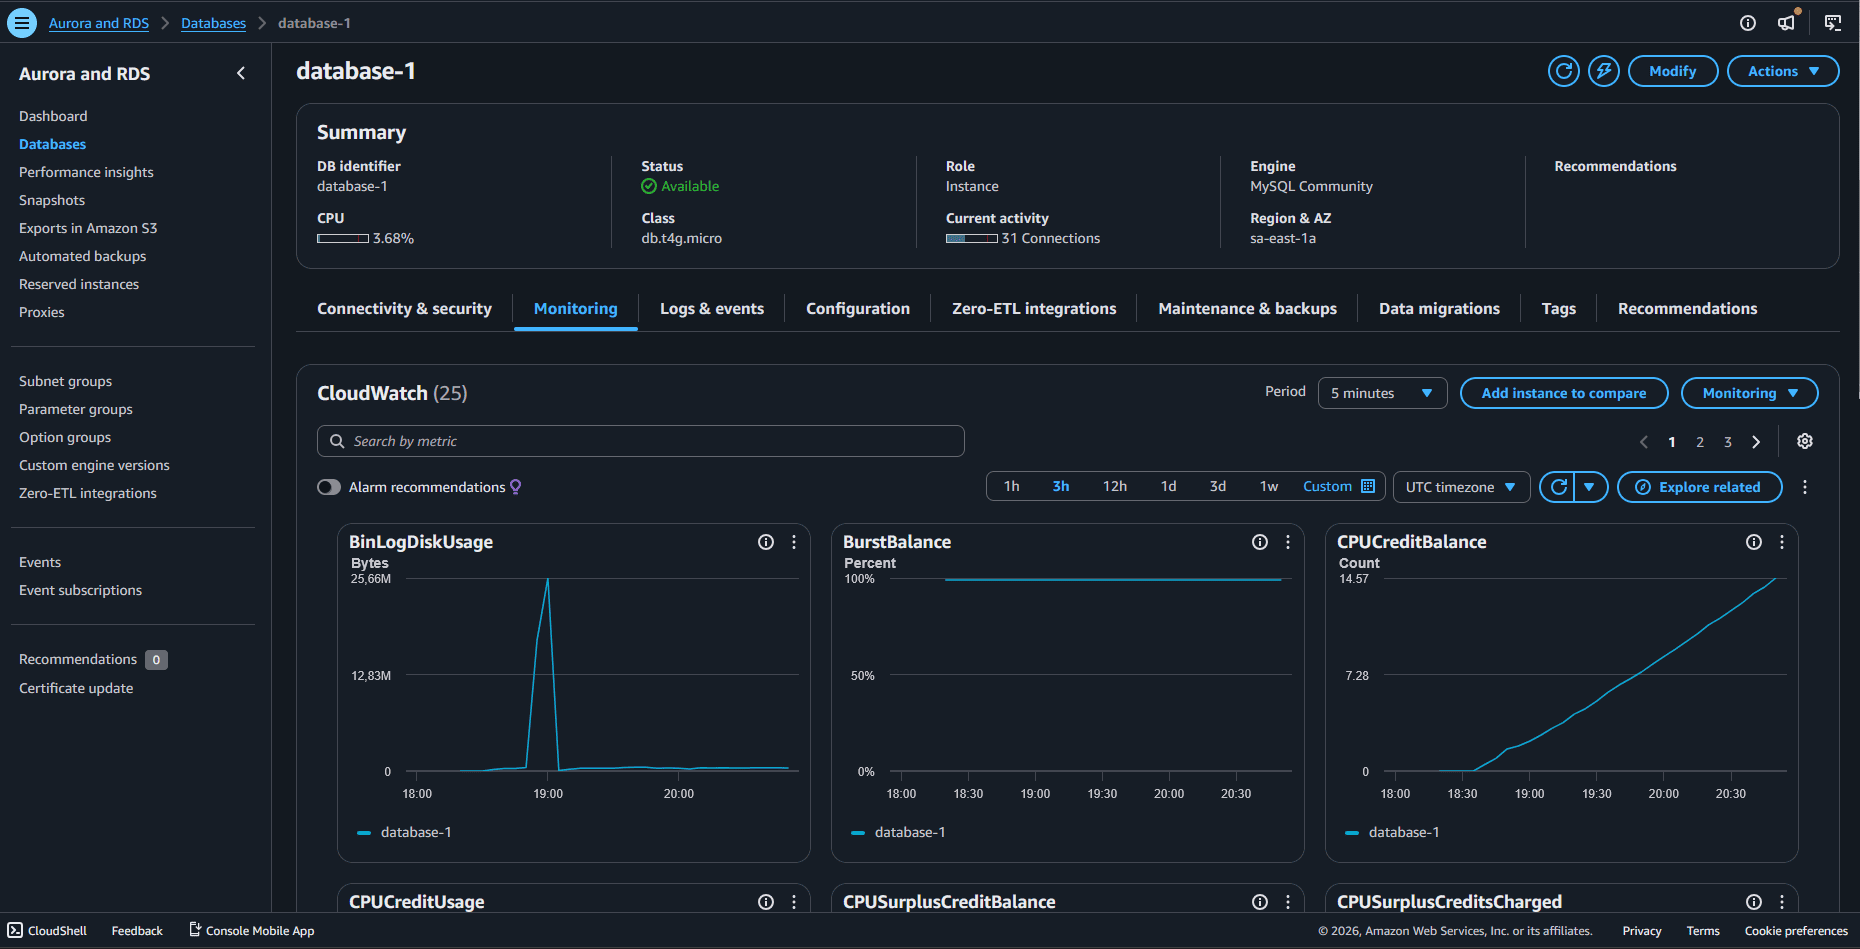Click the Custom time range calendar icon

1368,486
